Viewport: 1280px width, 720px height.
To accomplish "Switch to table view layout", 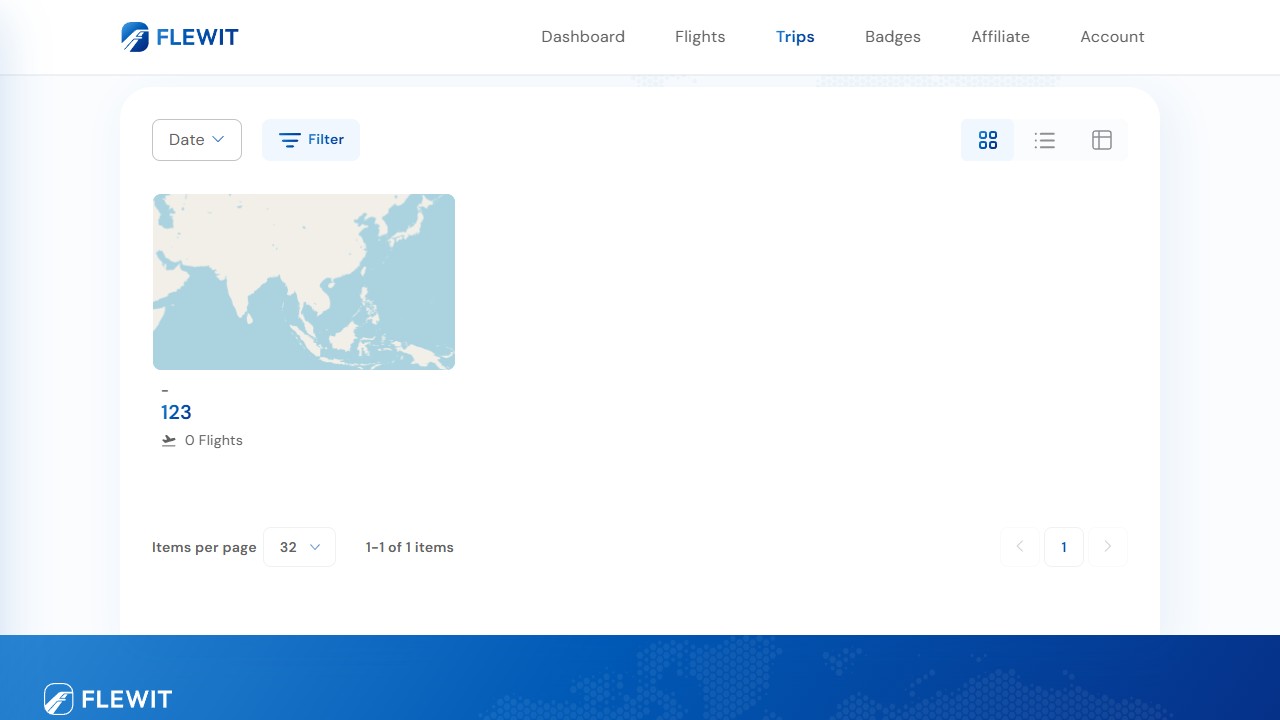I will tap(1102, 140).
